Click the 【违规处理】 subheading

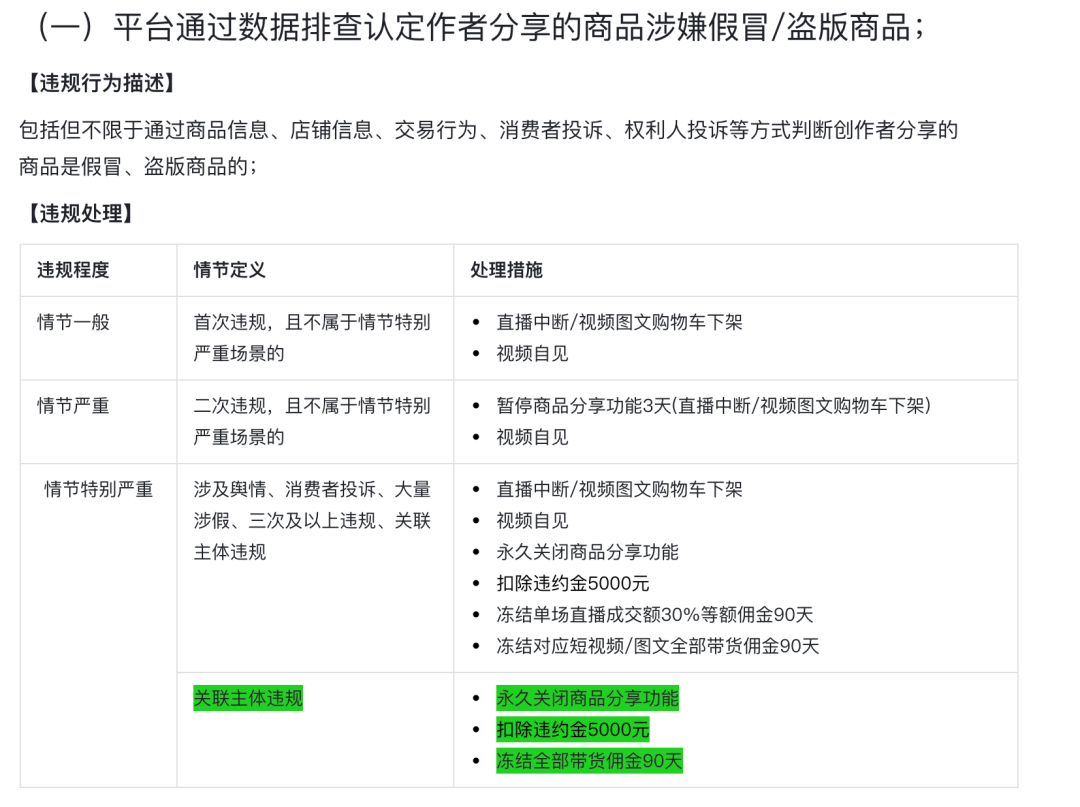coord(77,213)
